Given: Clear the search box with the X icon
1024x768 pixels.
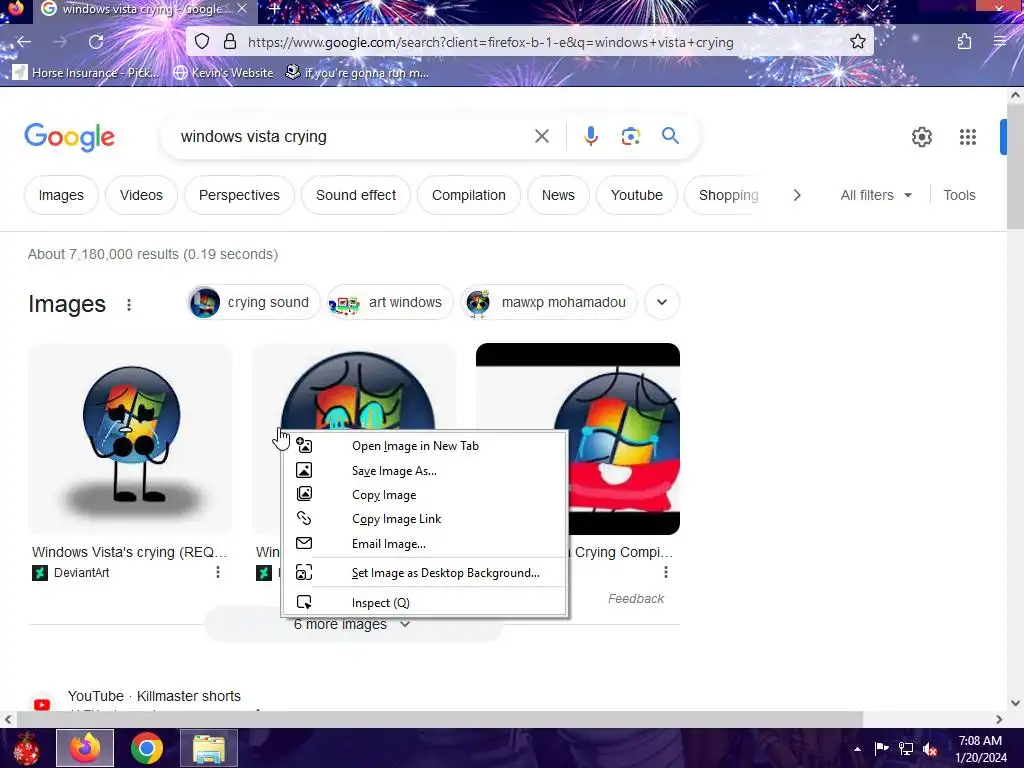Looking at the screenshot, I should [x=541, y=136].
